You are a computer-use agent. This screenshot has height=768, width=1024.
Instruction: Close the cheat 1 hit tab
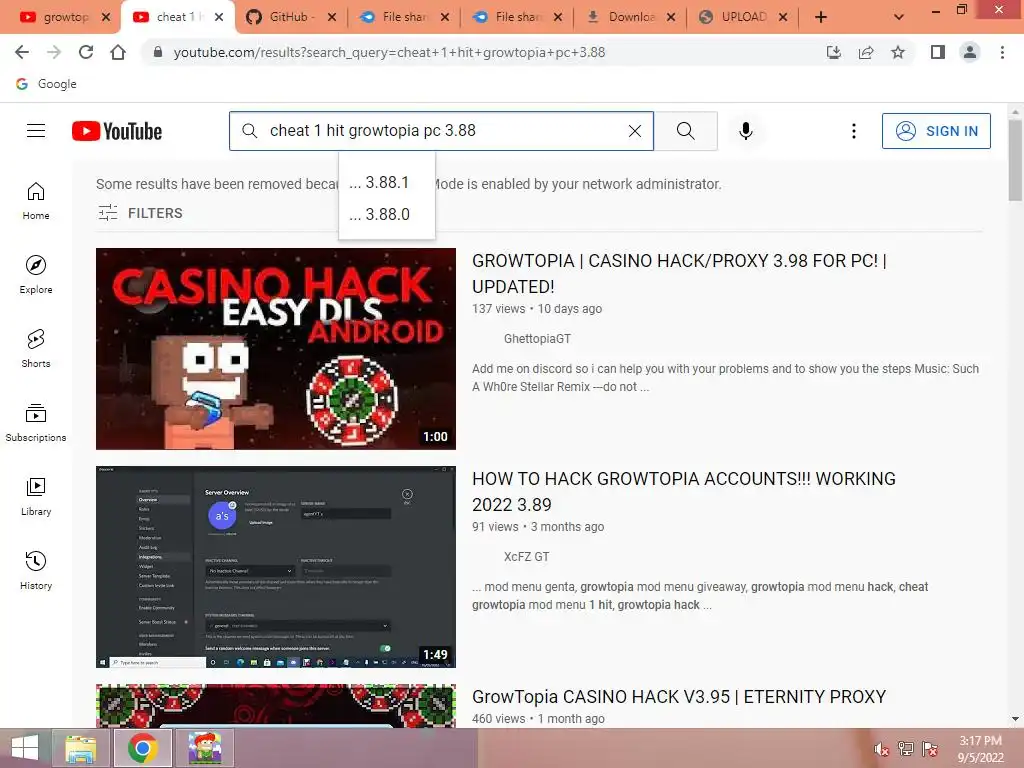pos(219,17)
